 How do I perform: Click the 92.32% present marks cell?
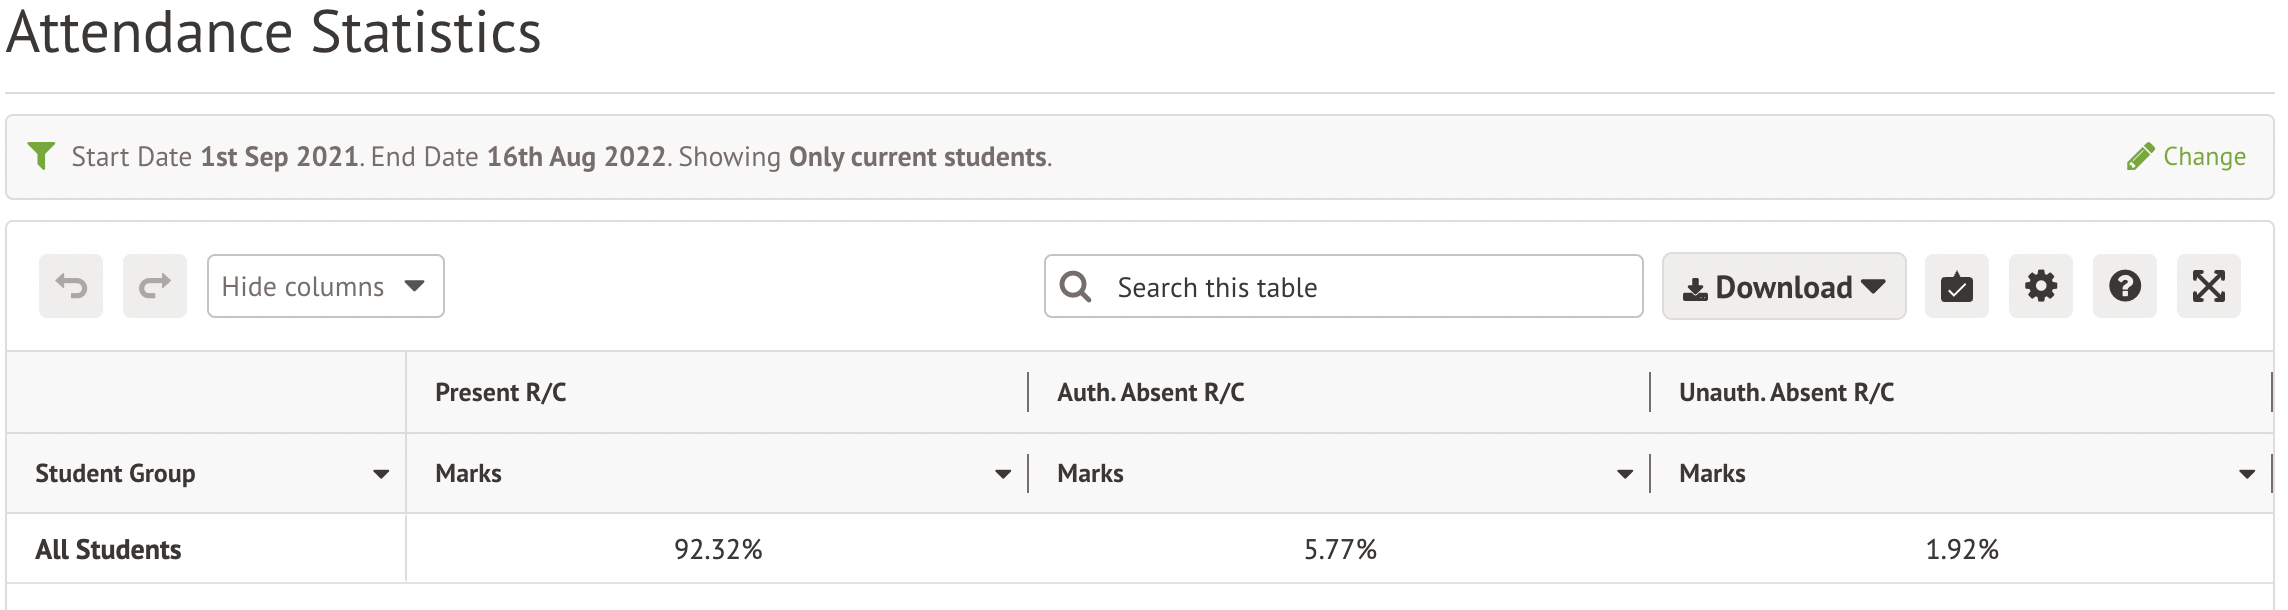click(718, 549)
